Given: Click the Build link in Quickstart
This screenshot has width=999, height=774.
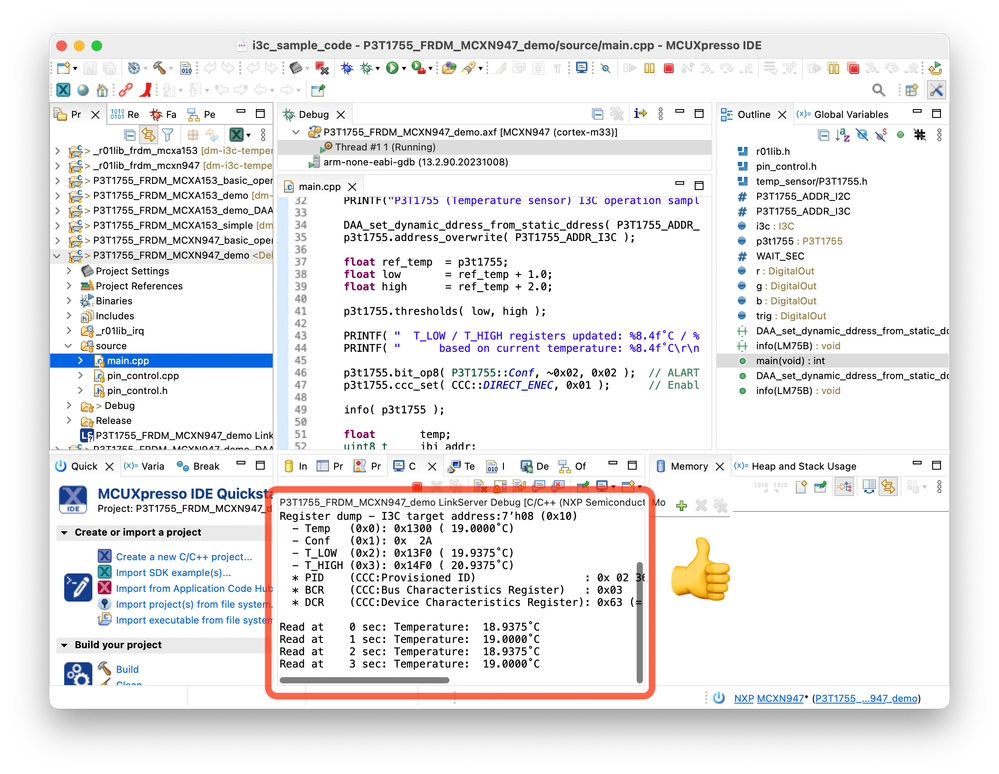Looking at the screenshot, I should (127, 670).
